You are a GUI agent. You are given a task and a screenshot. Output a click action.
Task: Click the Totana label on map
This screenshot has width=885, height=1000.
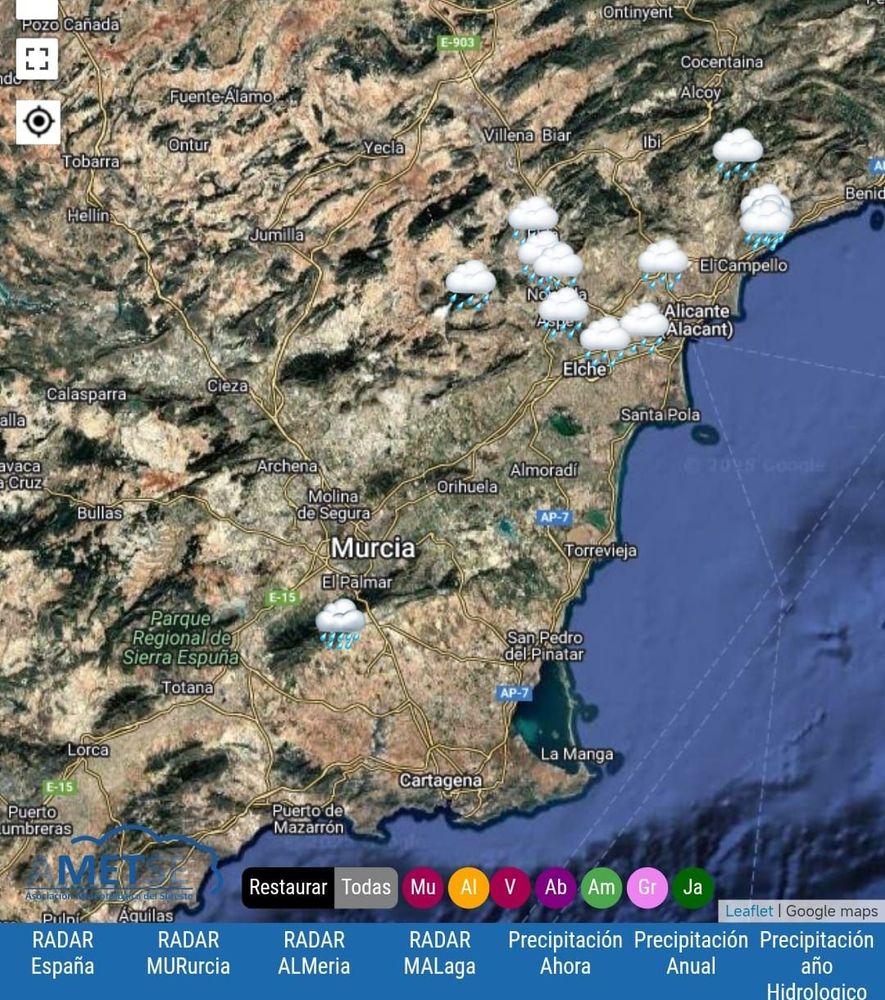point(187,688)
